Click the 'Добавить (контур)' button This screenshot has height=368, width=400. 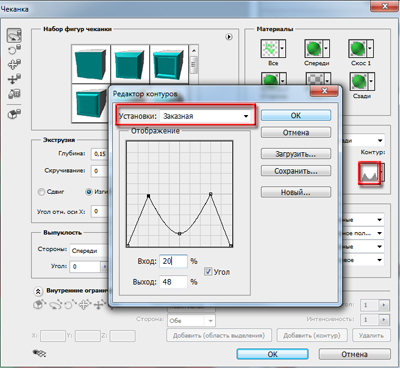pyautogui.click(x=312, y=335)
